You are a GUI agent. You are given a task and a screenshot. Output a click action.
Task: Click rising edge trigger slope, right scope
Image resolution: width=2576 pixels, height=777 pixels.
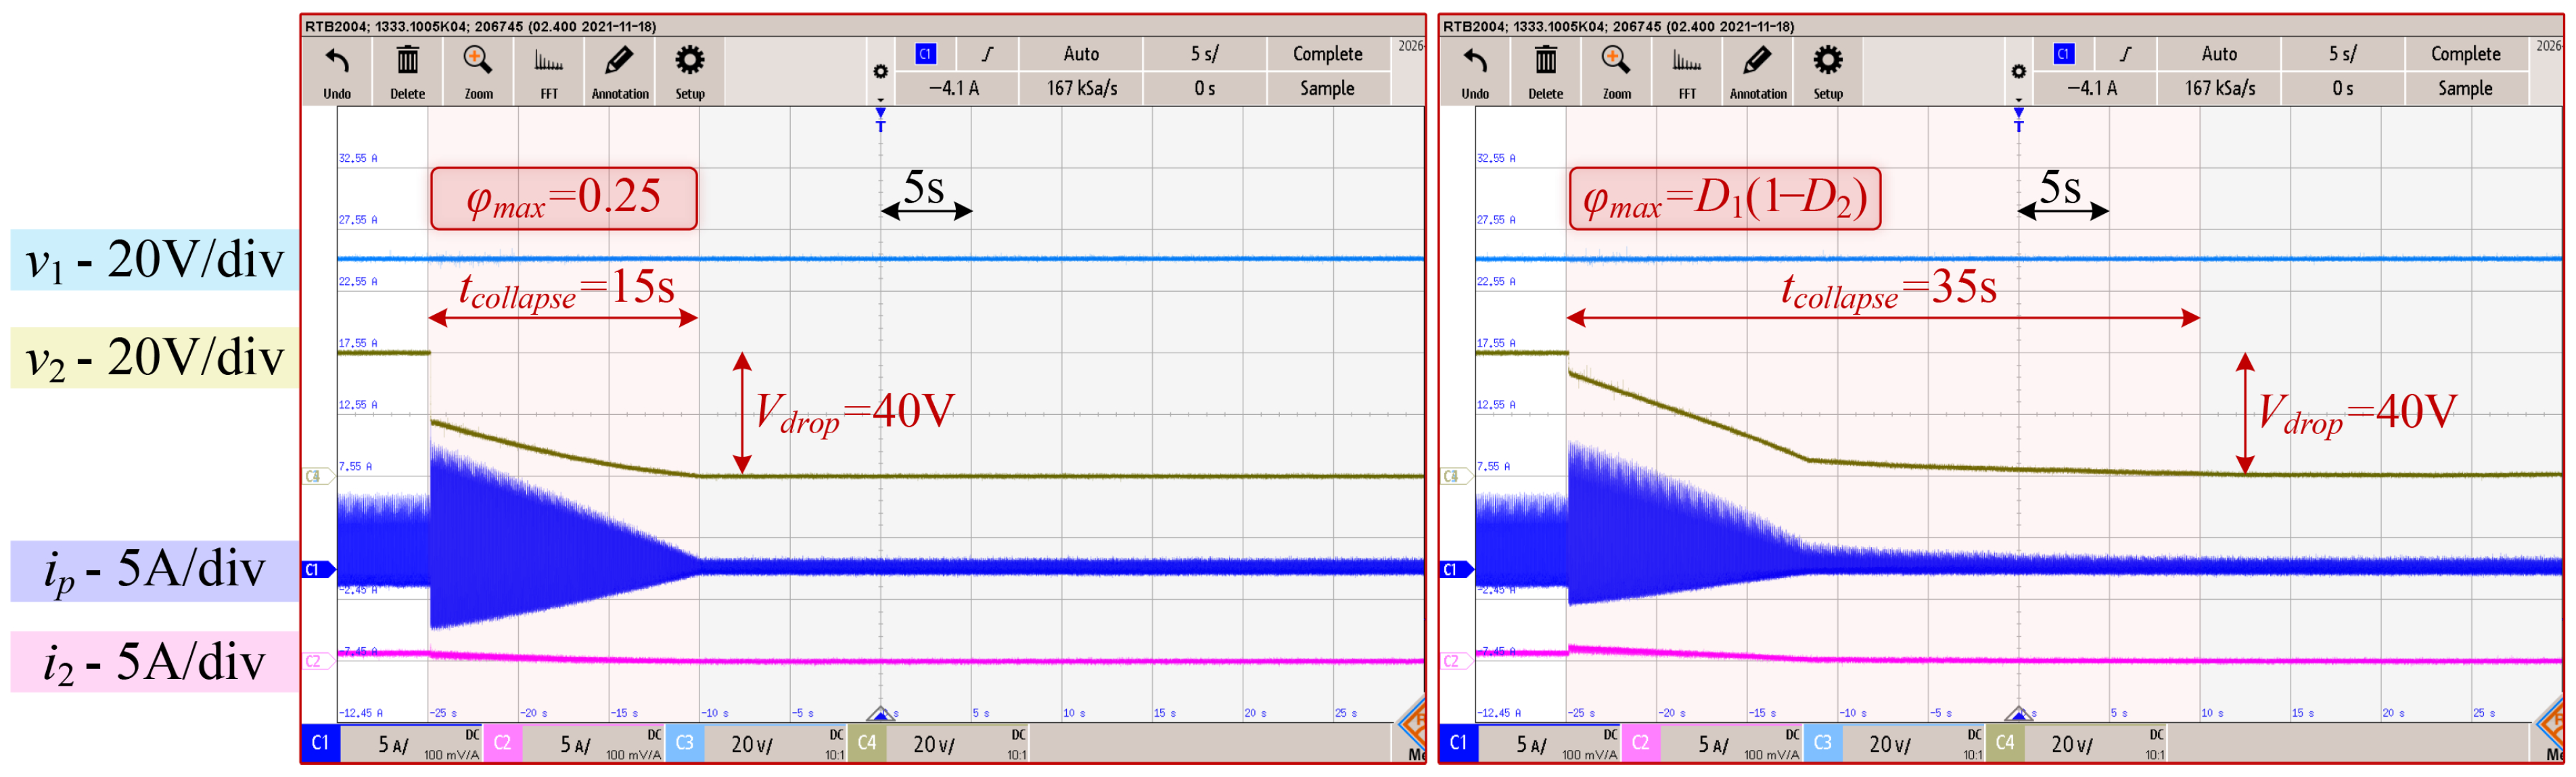2125,54
